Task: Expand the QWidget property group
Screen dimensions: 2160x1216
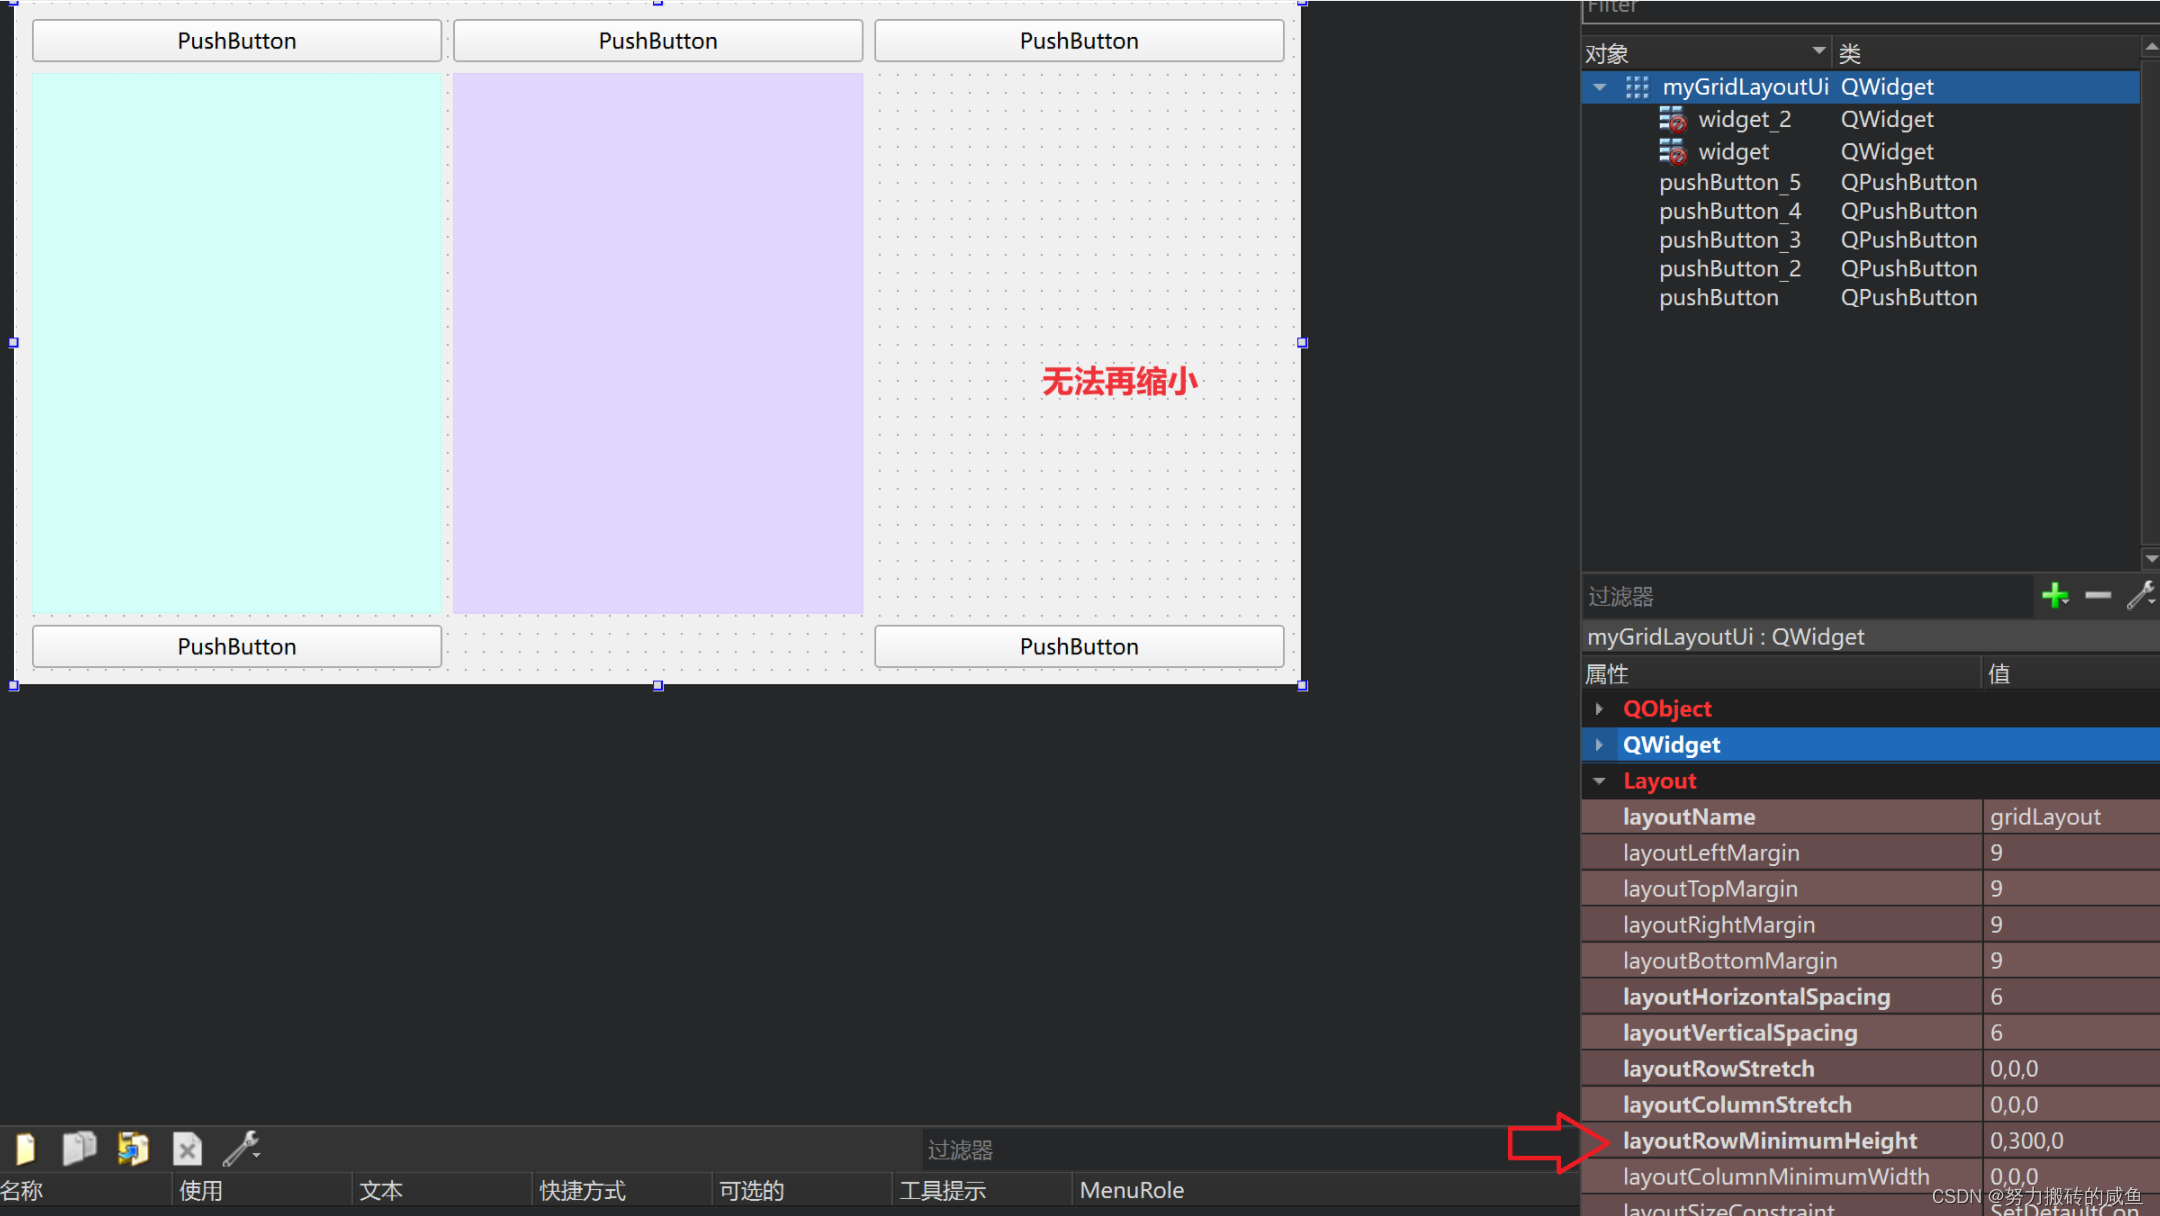Action: pyautogui.click(x=1599, y=745)
